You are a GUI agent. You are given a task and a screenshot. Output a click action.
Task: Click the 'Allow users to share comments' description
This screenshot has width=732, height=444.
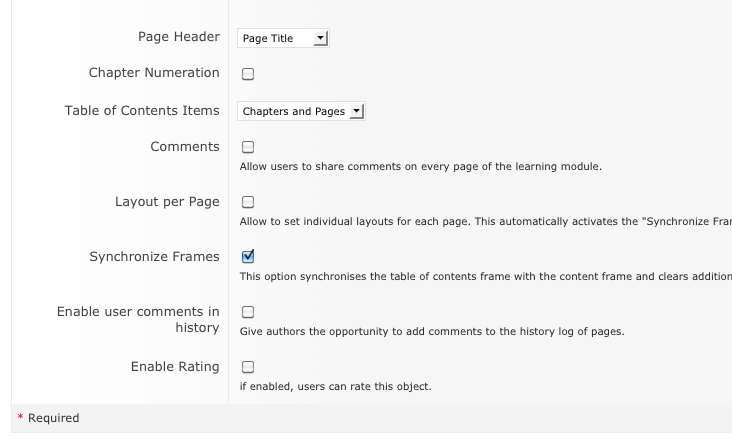420,166
